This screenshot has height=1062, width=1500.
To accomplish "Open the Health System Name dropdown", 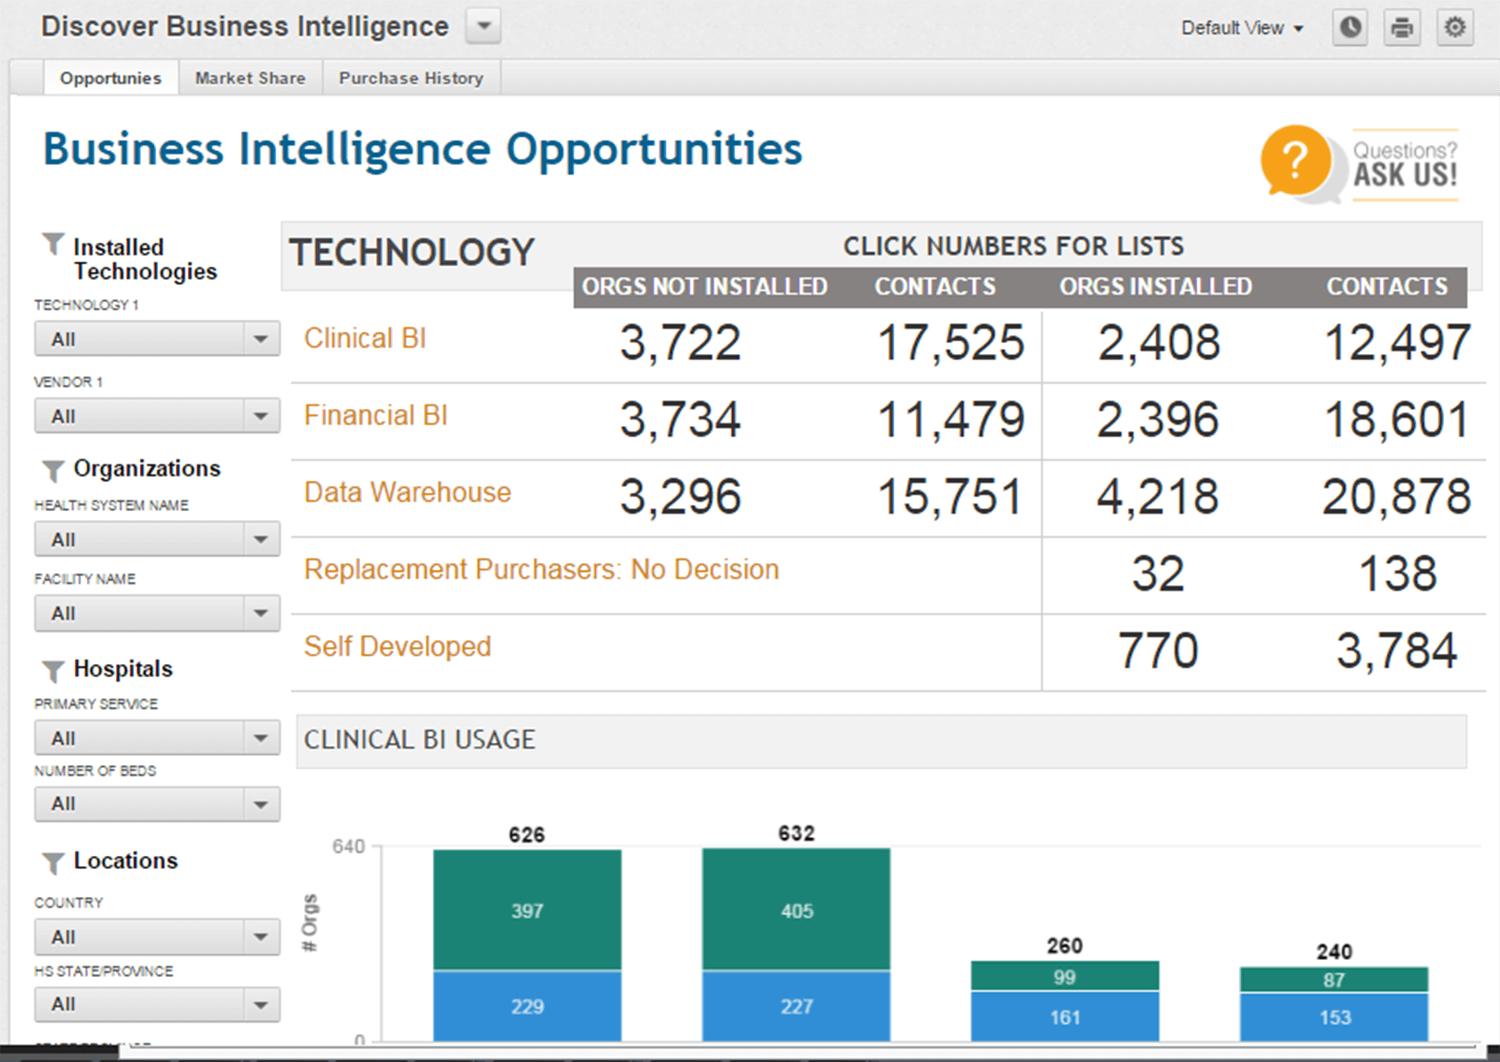I will (x=156, y=538).
